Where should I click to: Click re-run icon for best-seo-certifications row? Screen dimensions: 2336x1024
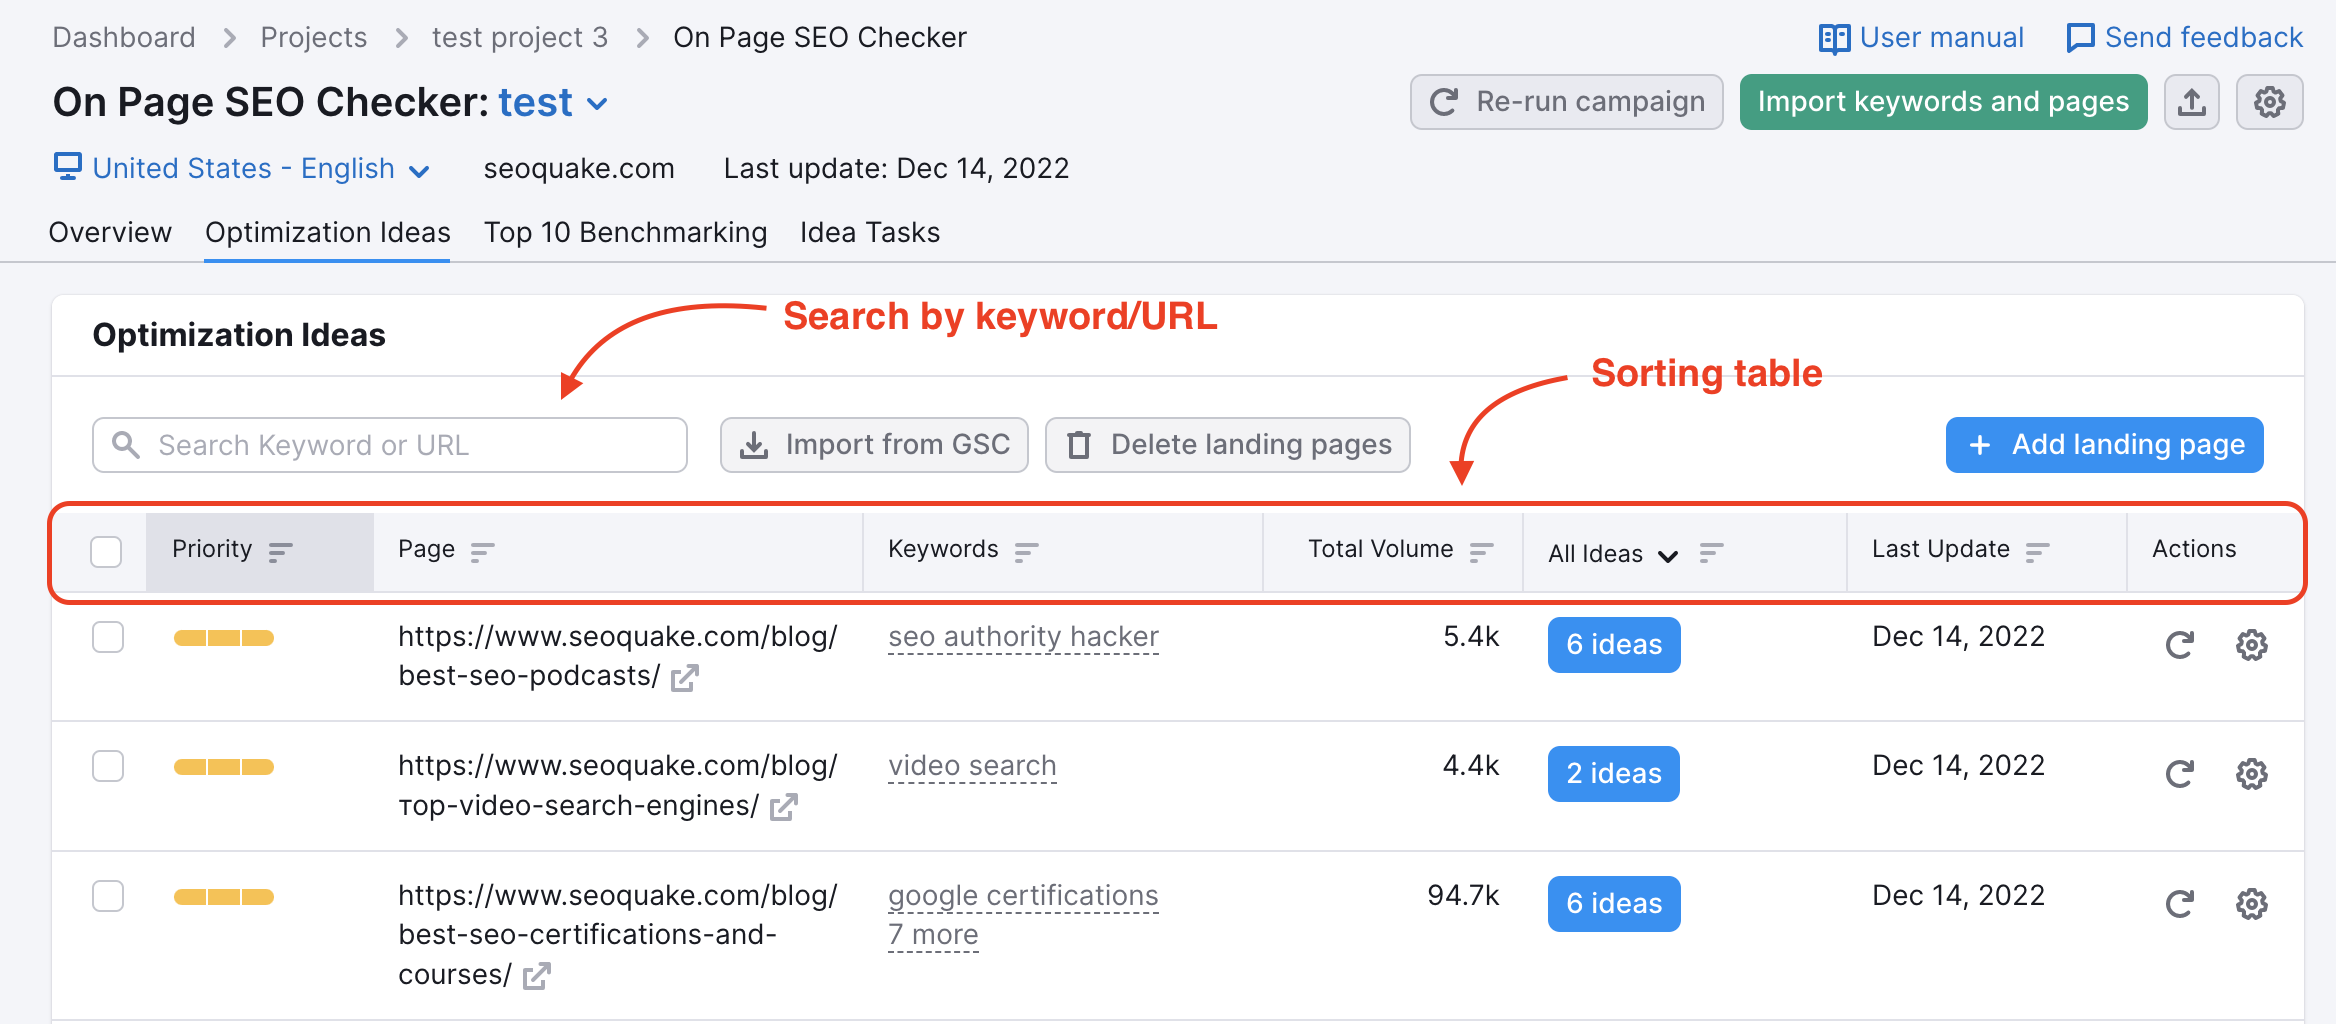2179,904
